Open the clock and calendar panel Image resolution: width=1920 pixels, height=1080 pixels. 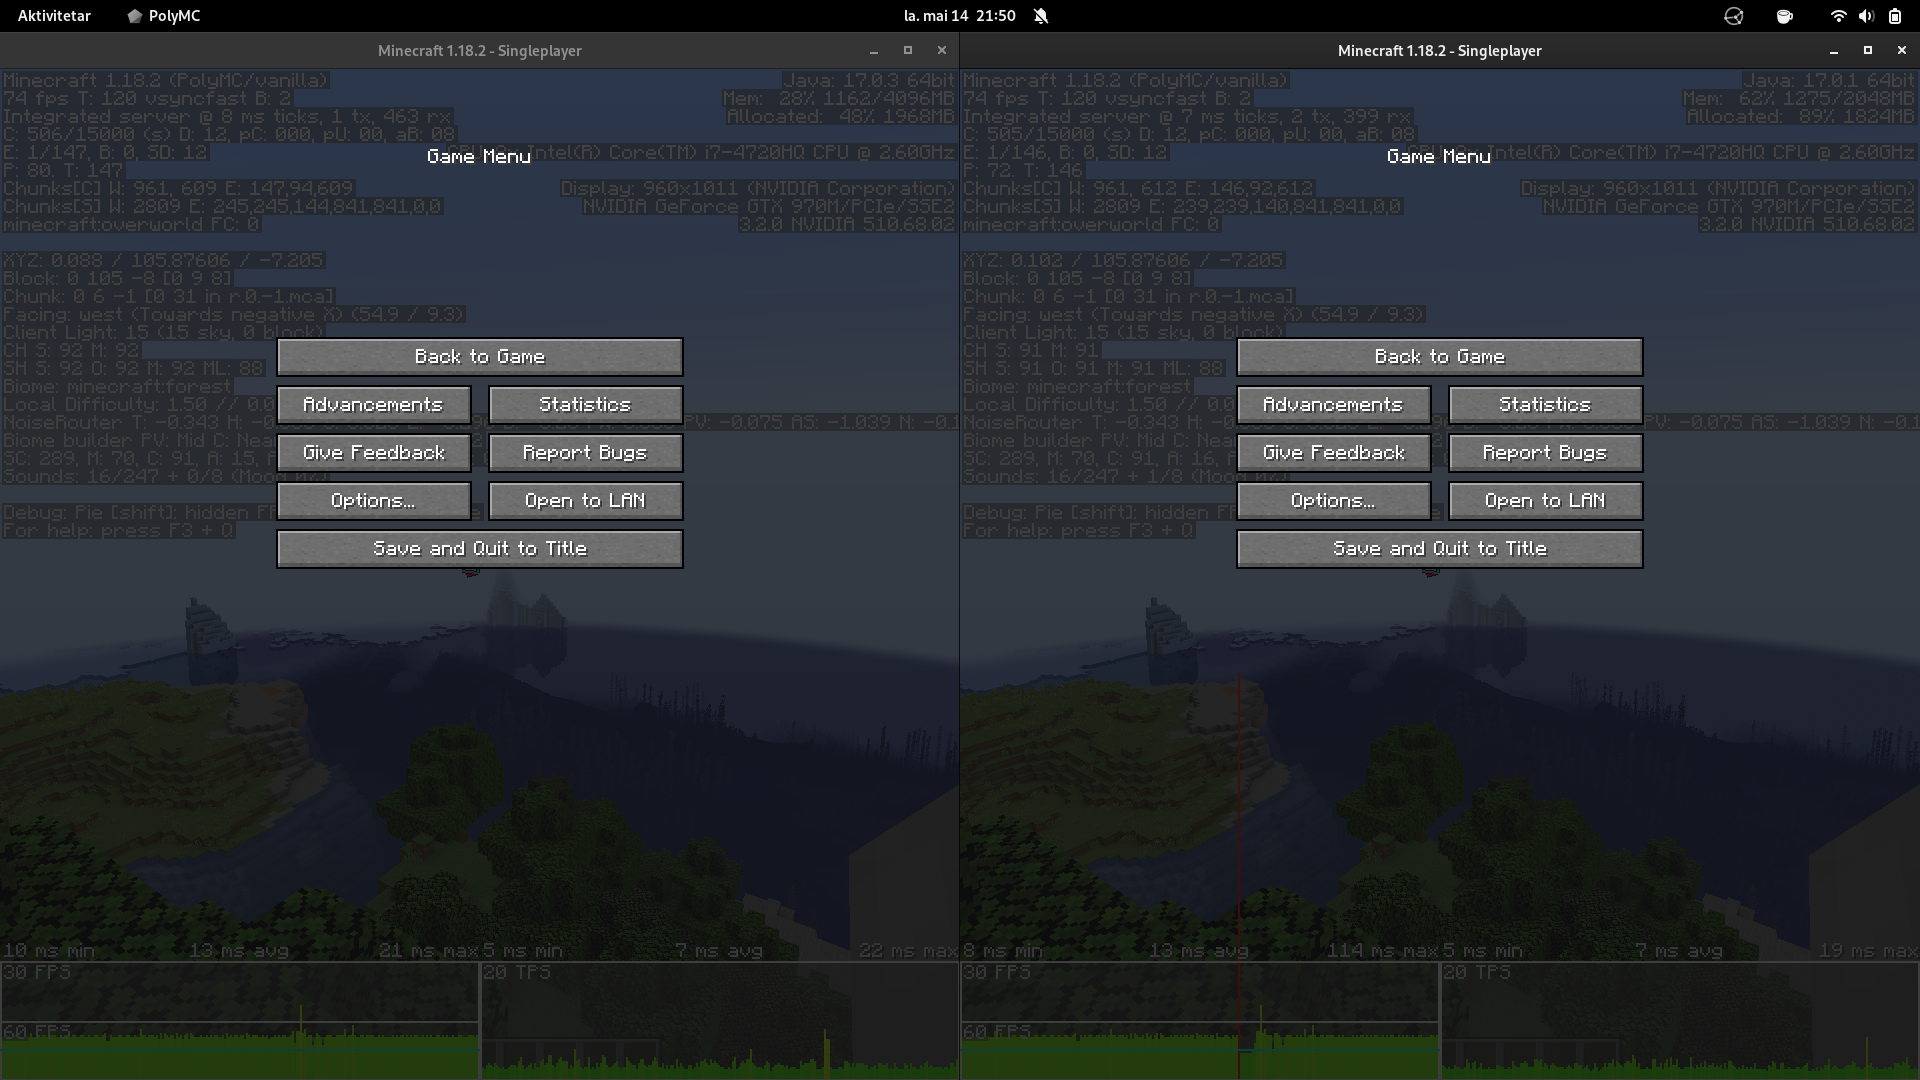[959, 16]
